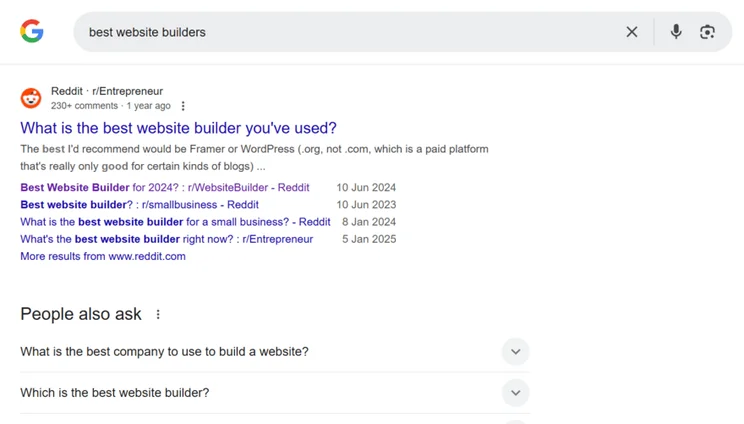Screen dimensions: 744x424
Task: Start voice search with the microphone icon
Action: 676,32
